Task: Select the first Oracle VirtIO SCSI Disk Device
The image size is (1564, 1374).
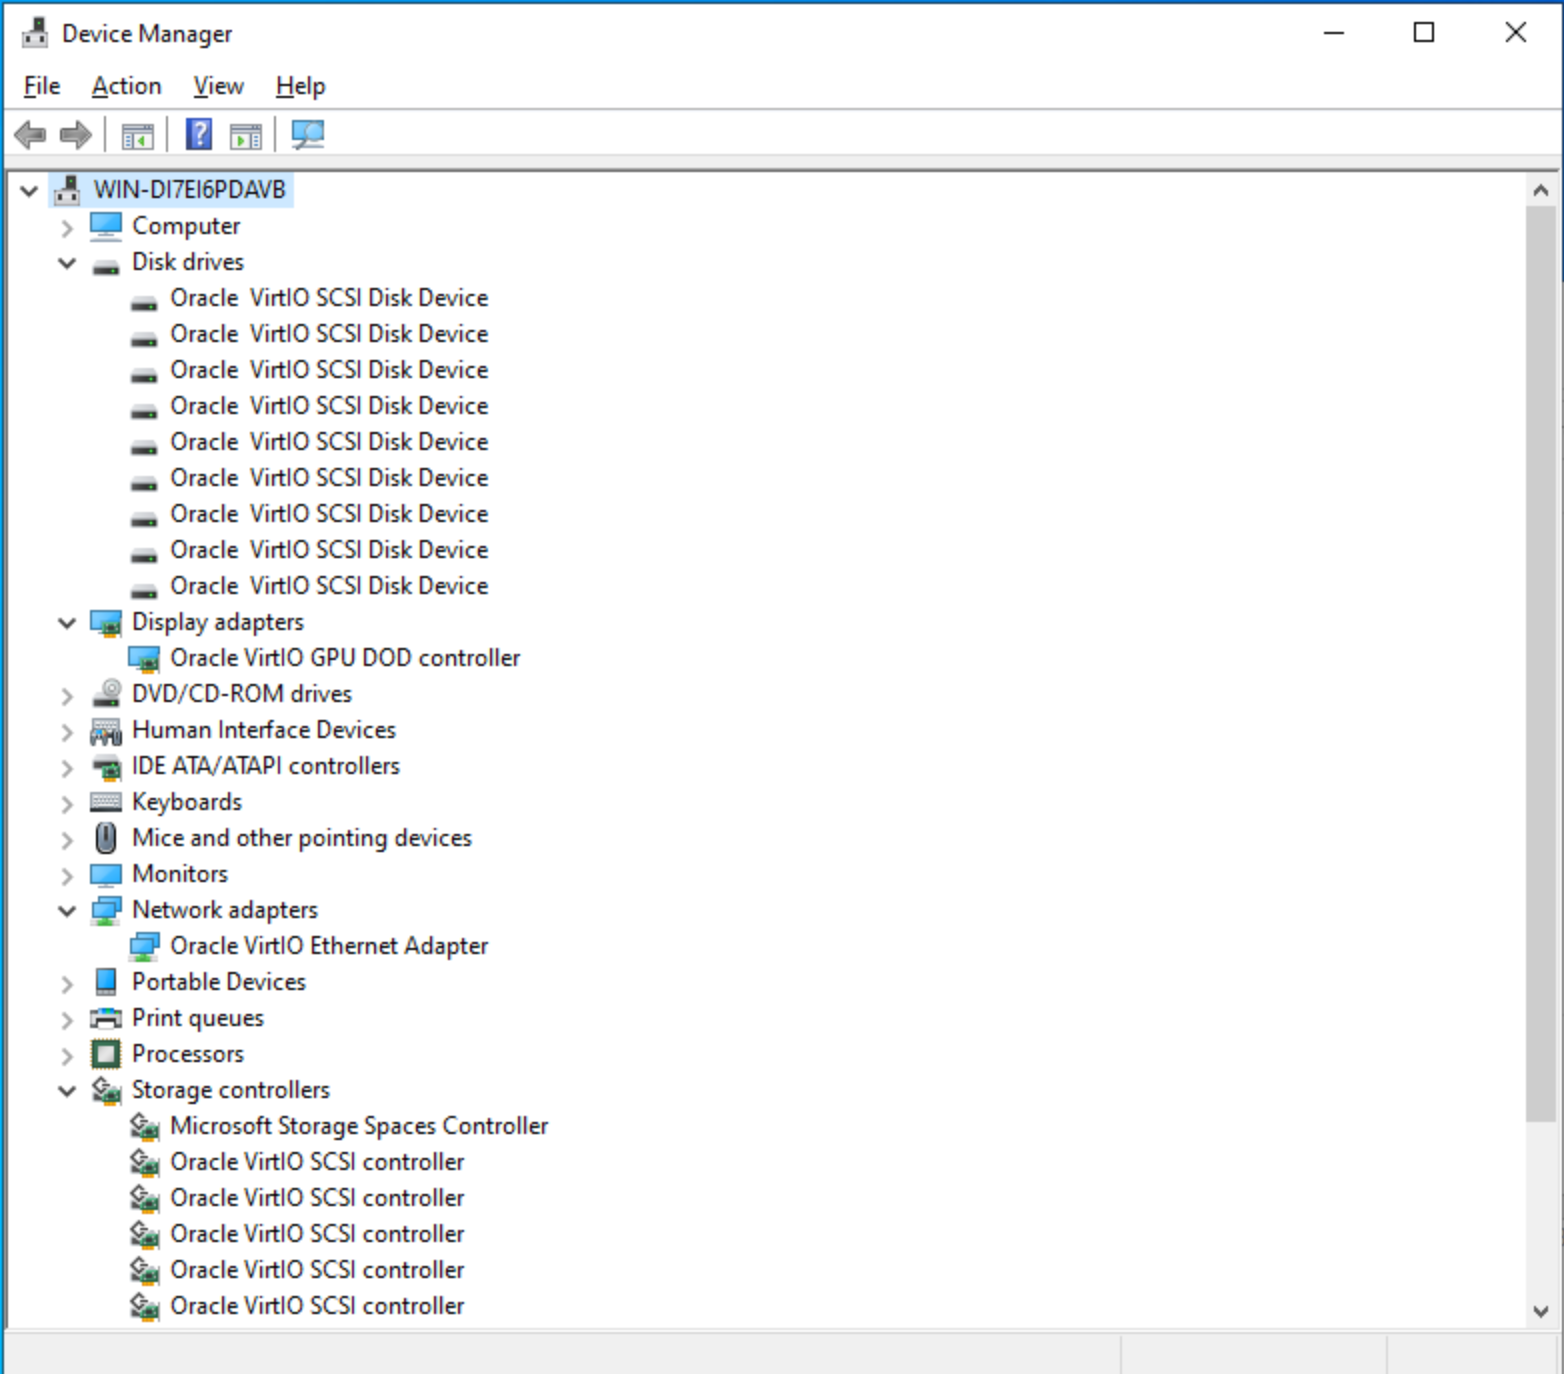Action: click(330, 297)
